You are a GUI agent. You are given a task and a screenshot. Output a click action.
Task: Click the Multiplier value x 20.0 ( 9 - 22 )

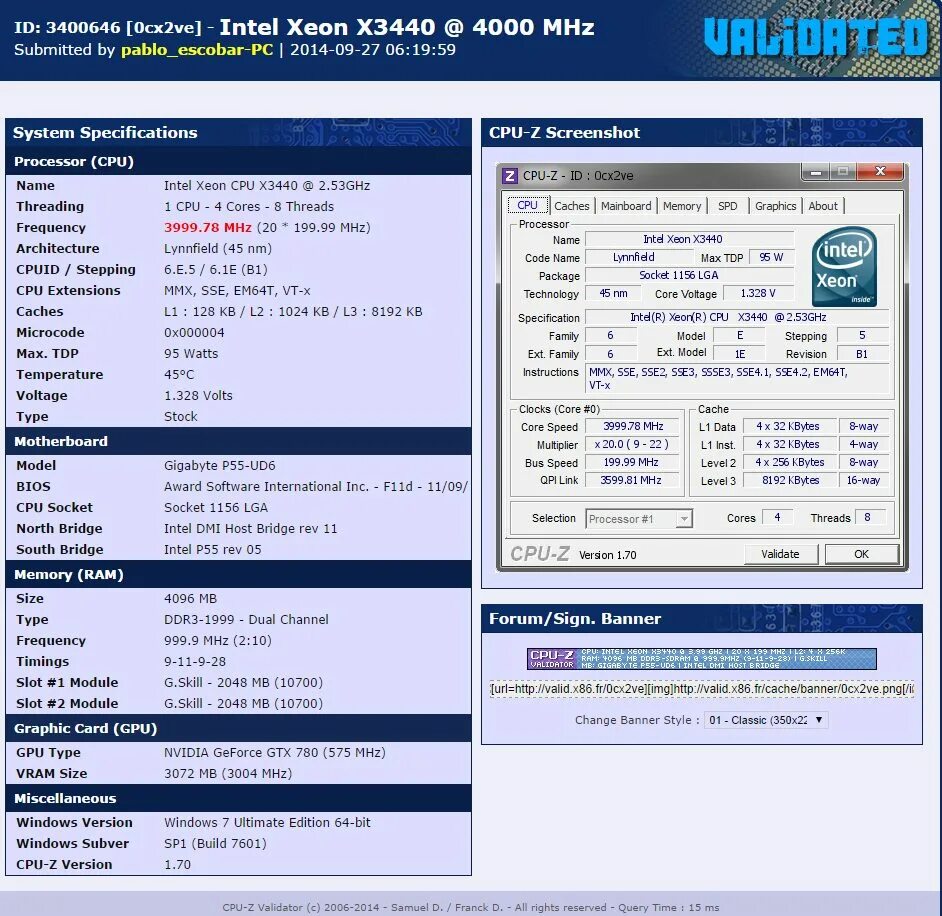(631, 444)
